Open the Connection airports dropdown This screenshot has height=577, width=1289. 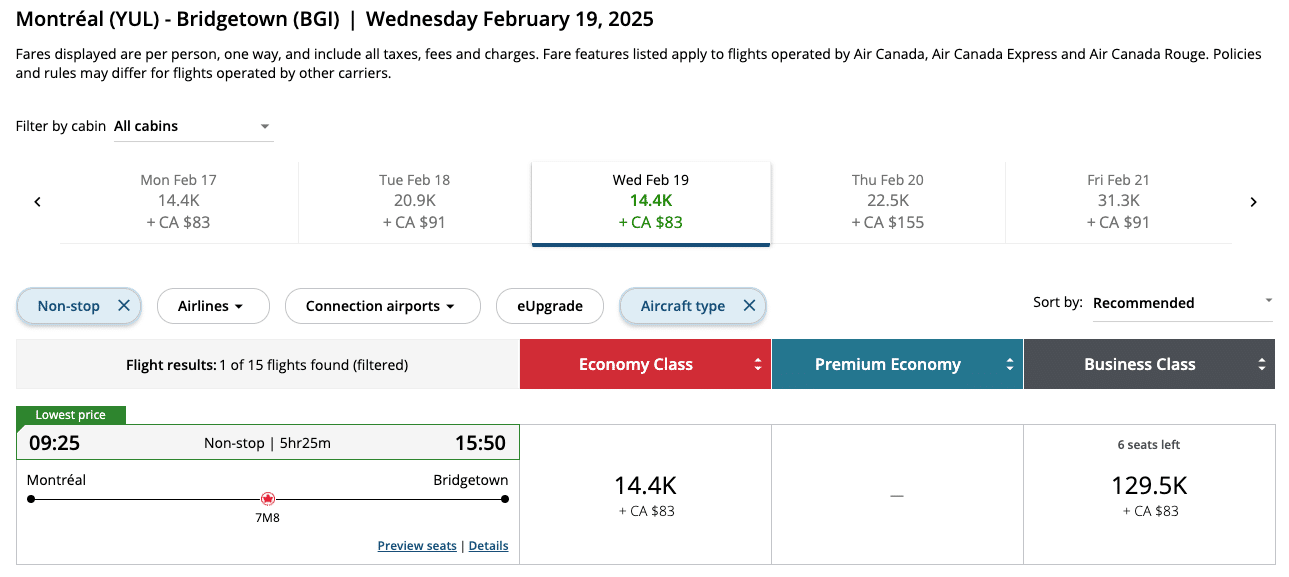click(x=382, y=306)
